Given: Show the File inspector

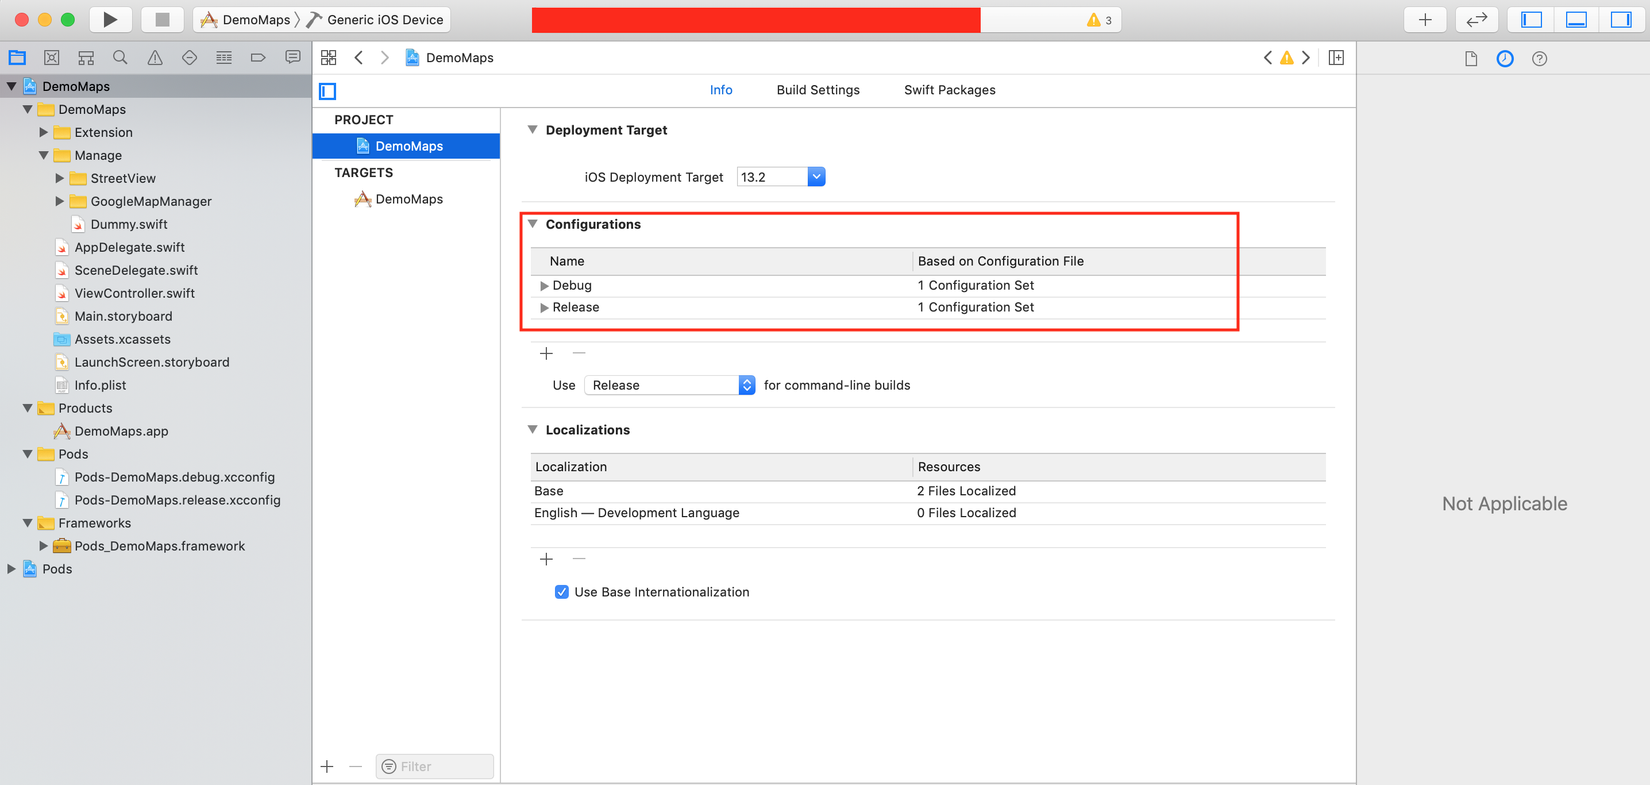Looking at the screenshot, I should pos(1471,59).
